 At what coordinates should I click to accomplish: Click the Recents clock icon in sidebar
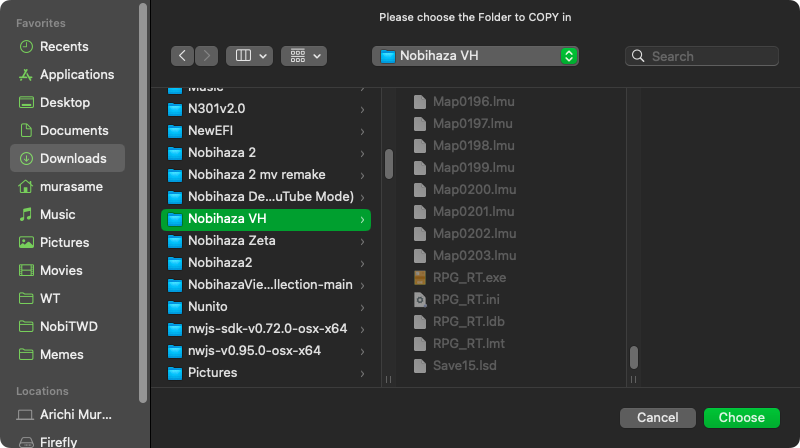click(x=26, y=46)
